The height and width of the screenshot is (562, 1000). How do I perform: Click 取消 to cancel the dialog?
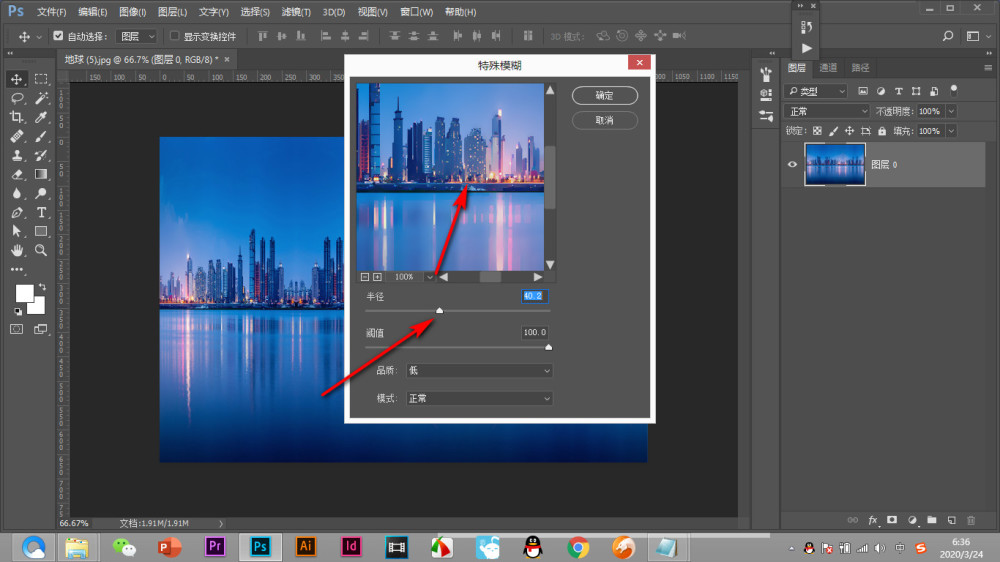point(605,121)
